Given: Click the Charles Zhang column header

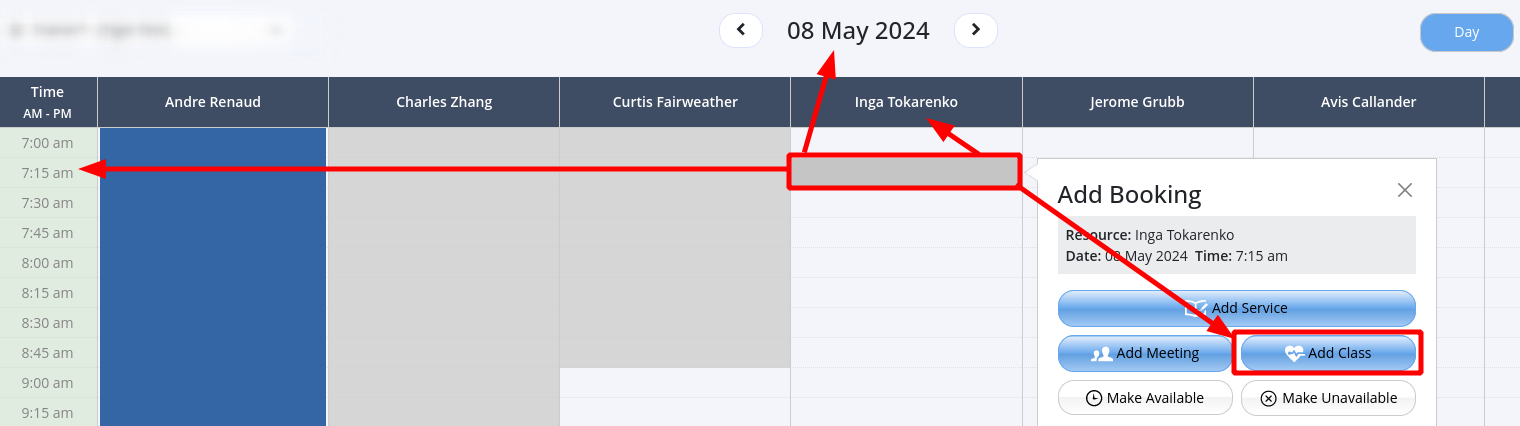Looking at the screenshot, I should (x=444, y=102).
